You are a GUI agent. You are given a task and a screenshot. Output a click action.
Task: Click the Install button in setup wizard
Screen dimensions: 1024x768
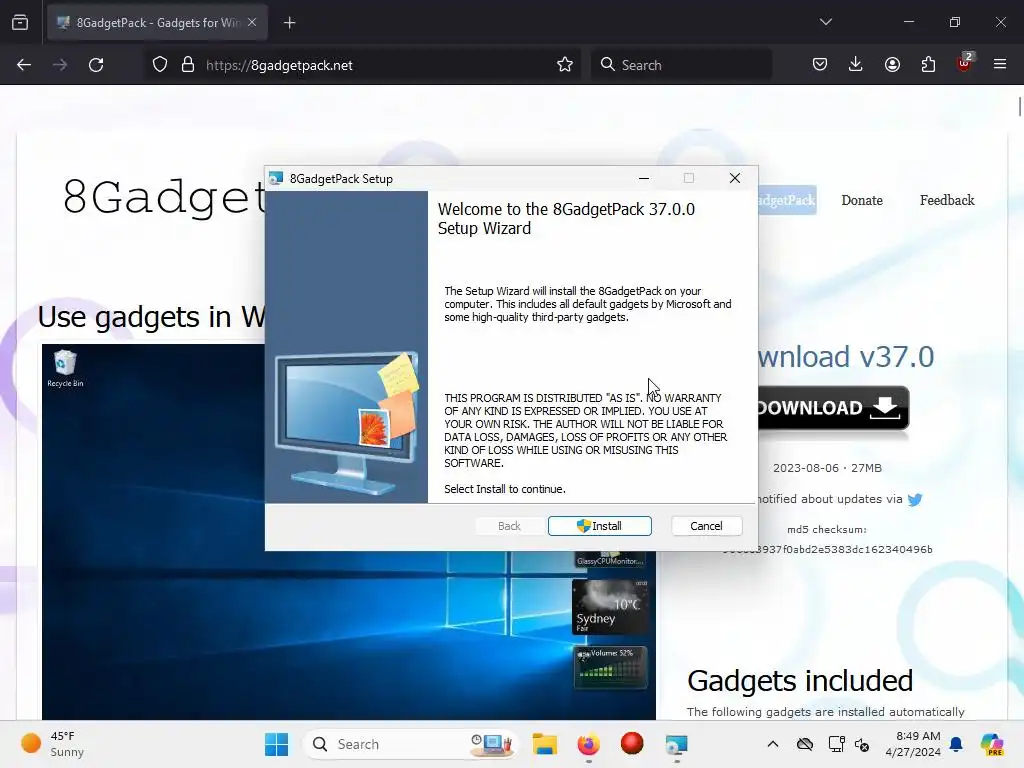pos(600,526)
